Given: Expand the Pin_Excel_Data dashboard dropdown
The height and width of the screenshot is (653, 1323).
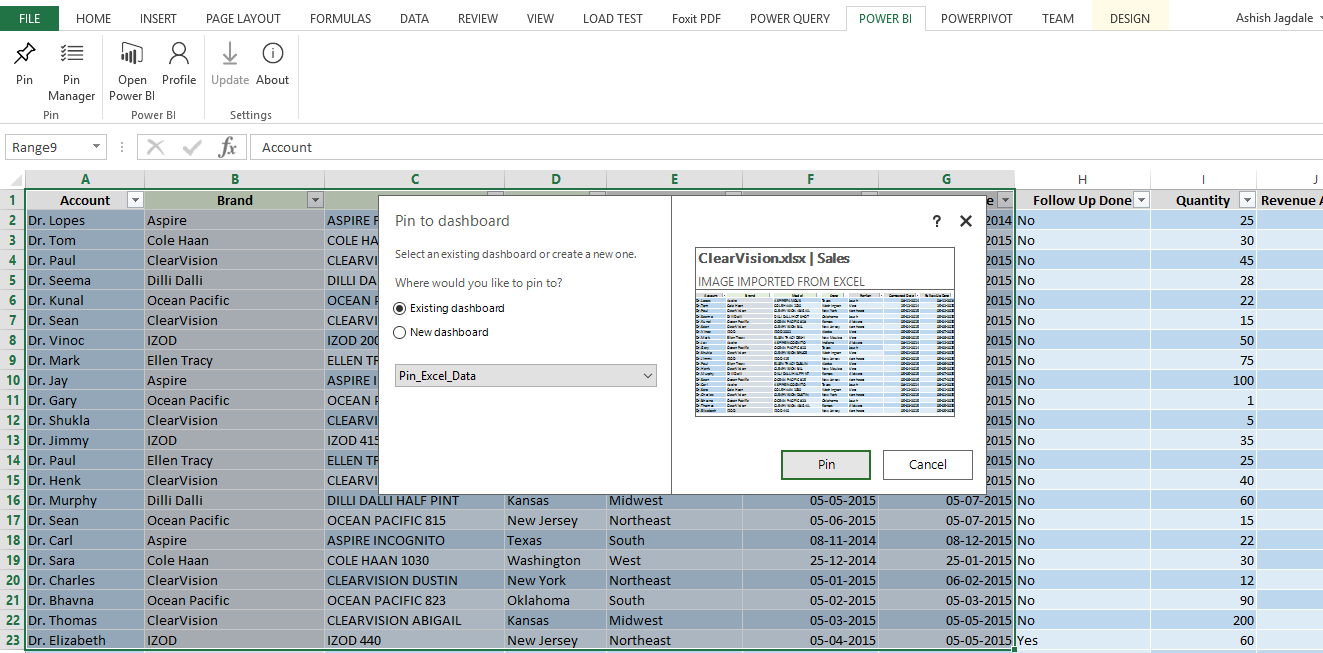Looking at the screenshot, I should click(648, 376).
